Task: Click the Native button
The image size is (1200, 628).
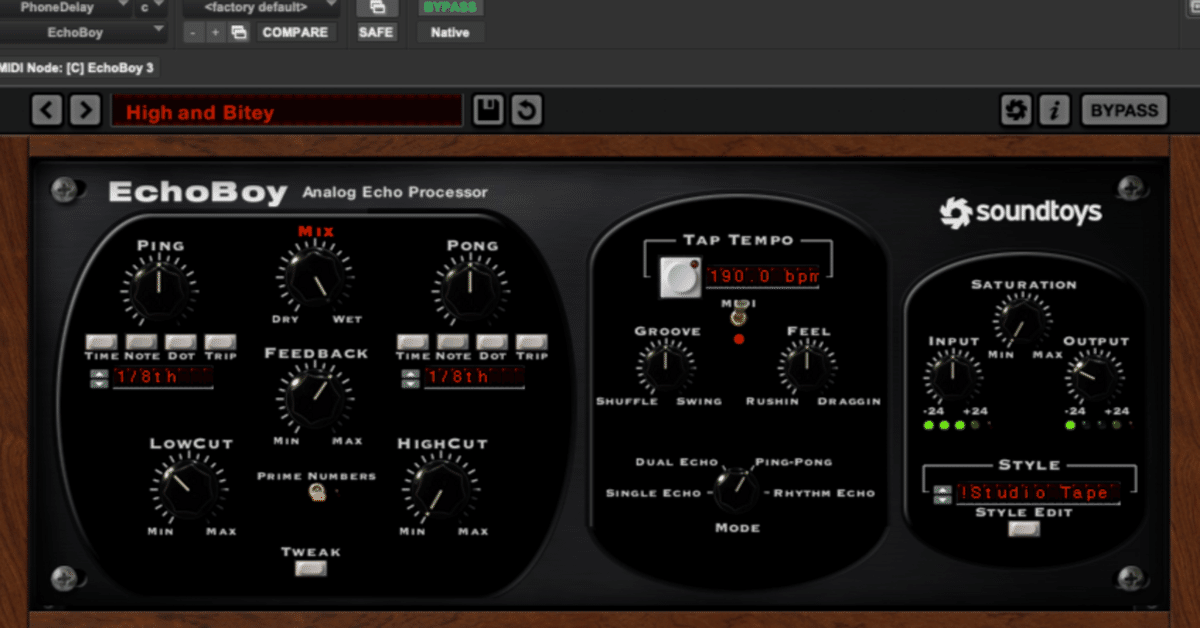Action: (451, 32)
